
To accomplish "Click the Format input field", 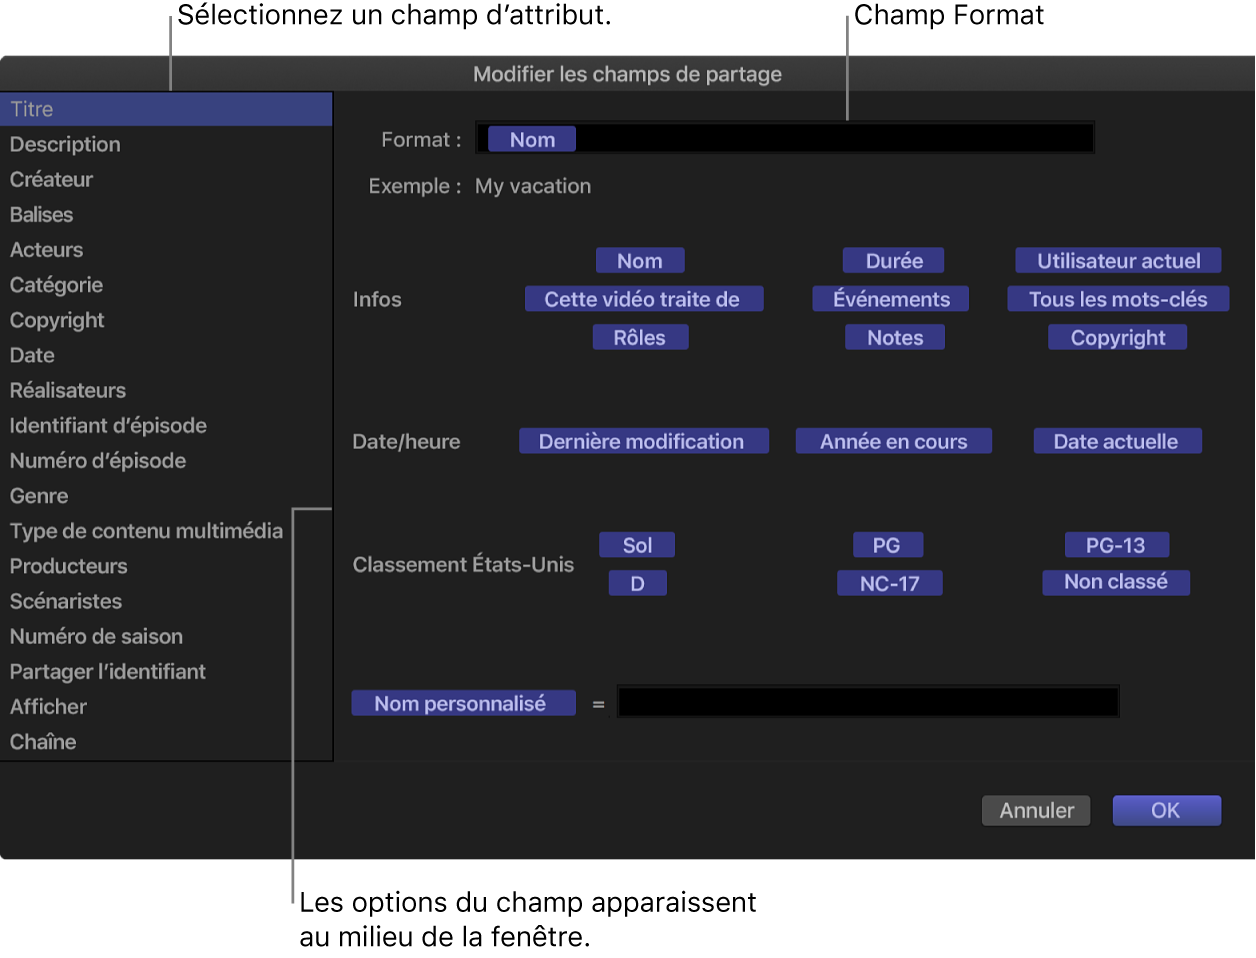I will (x=834, y=139).
